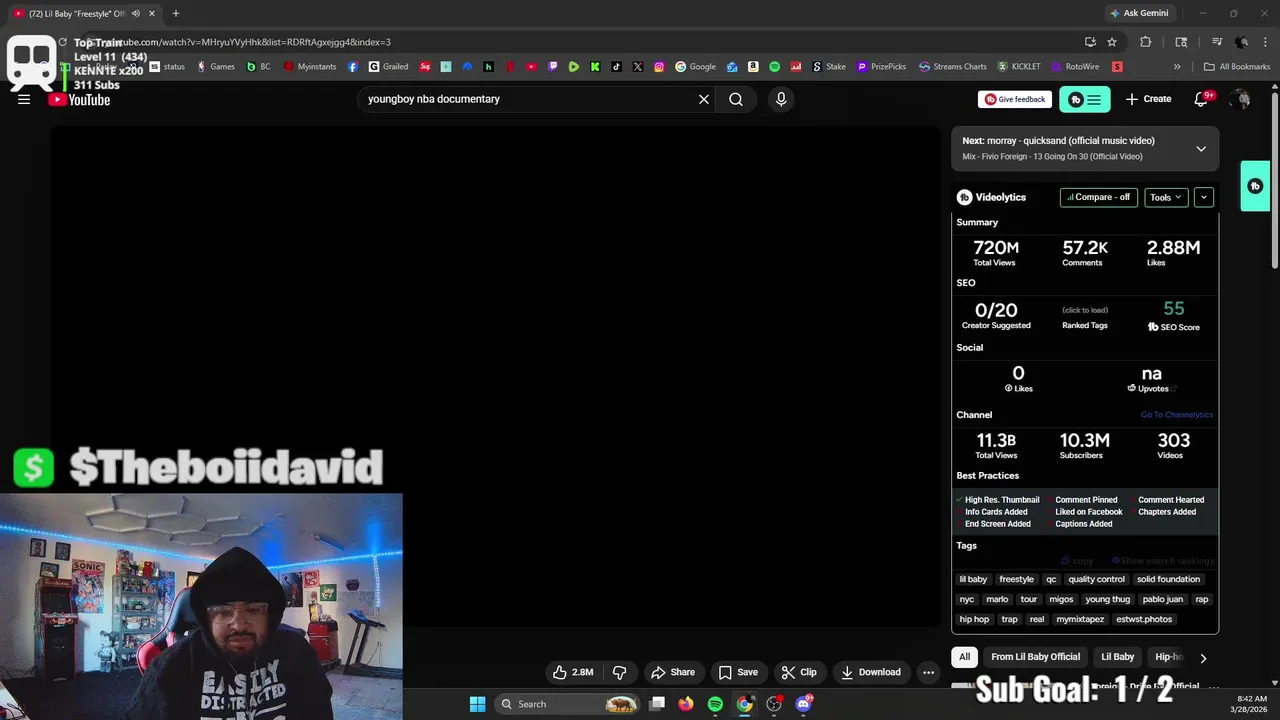1280x720 pixels.
Task: Open the TubeBuddy side tab icon
Action: pos(1255,186)
